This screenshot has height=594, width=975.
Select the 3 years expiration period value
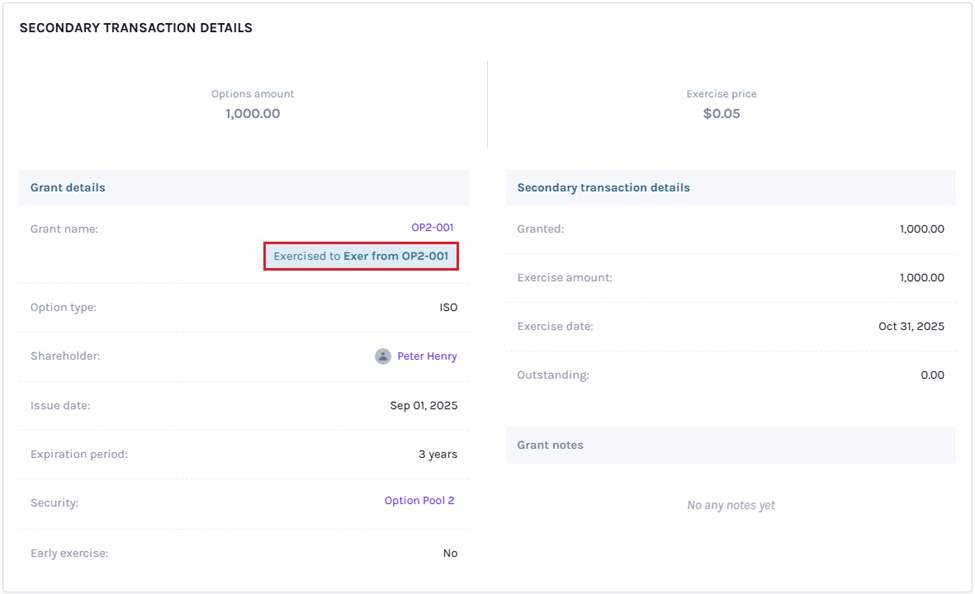point(435,454)
